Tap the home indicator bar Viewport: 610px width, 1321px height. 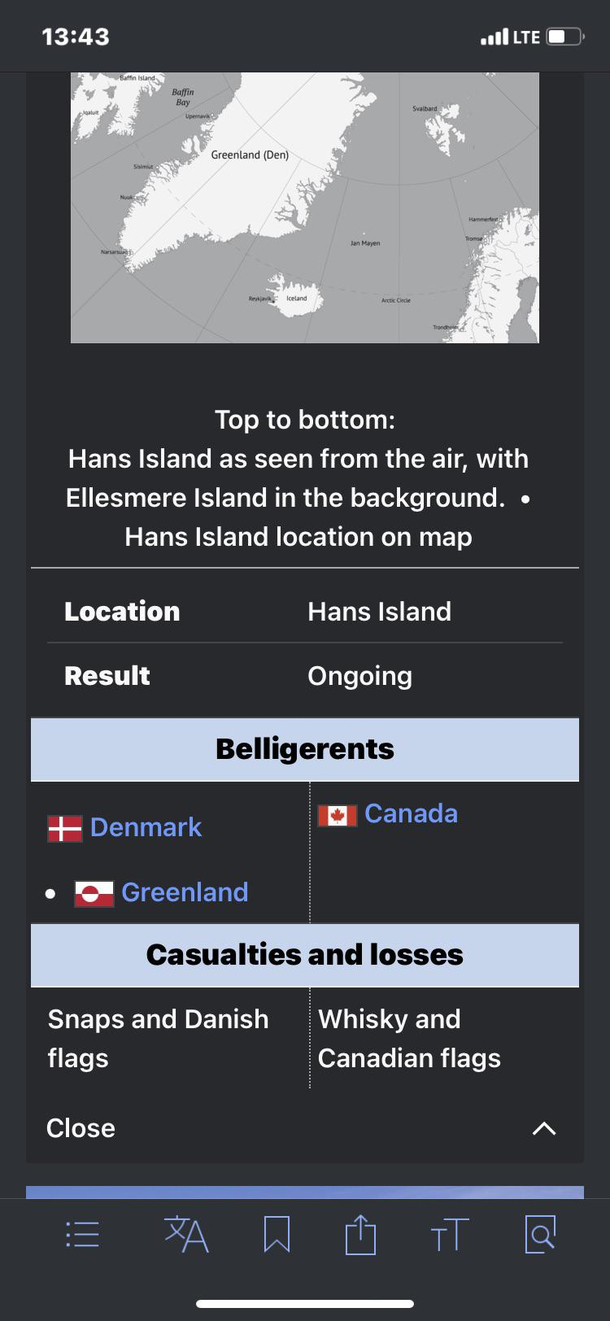[x=305, y=1303]
